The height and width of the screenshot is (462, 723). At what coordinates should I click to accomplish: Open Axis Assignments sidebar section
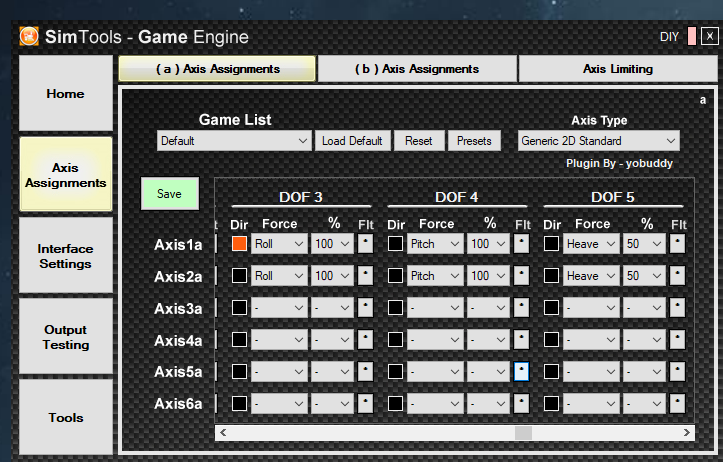coord(66,175)
